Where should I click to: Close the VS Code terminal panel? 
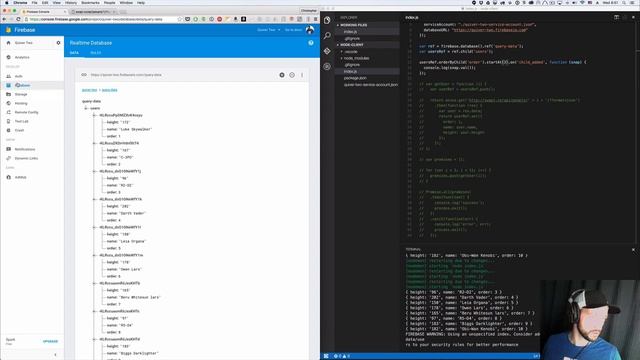coord(633,249)
